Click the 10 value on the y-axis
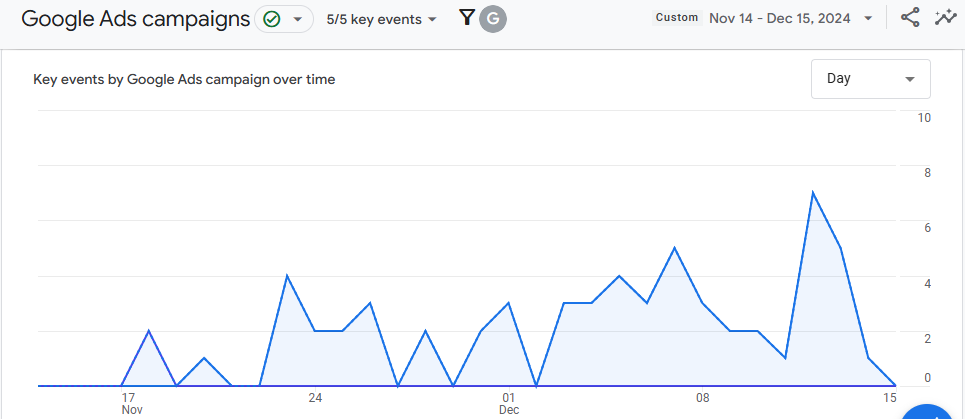The image size is (965, 419). (924, 118)
